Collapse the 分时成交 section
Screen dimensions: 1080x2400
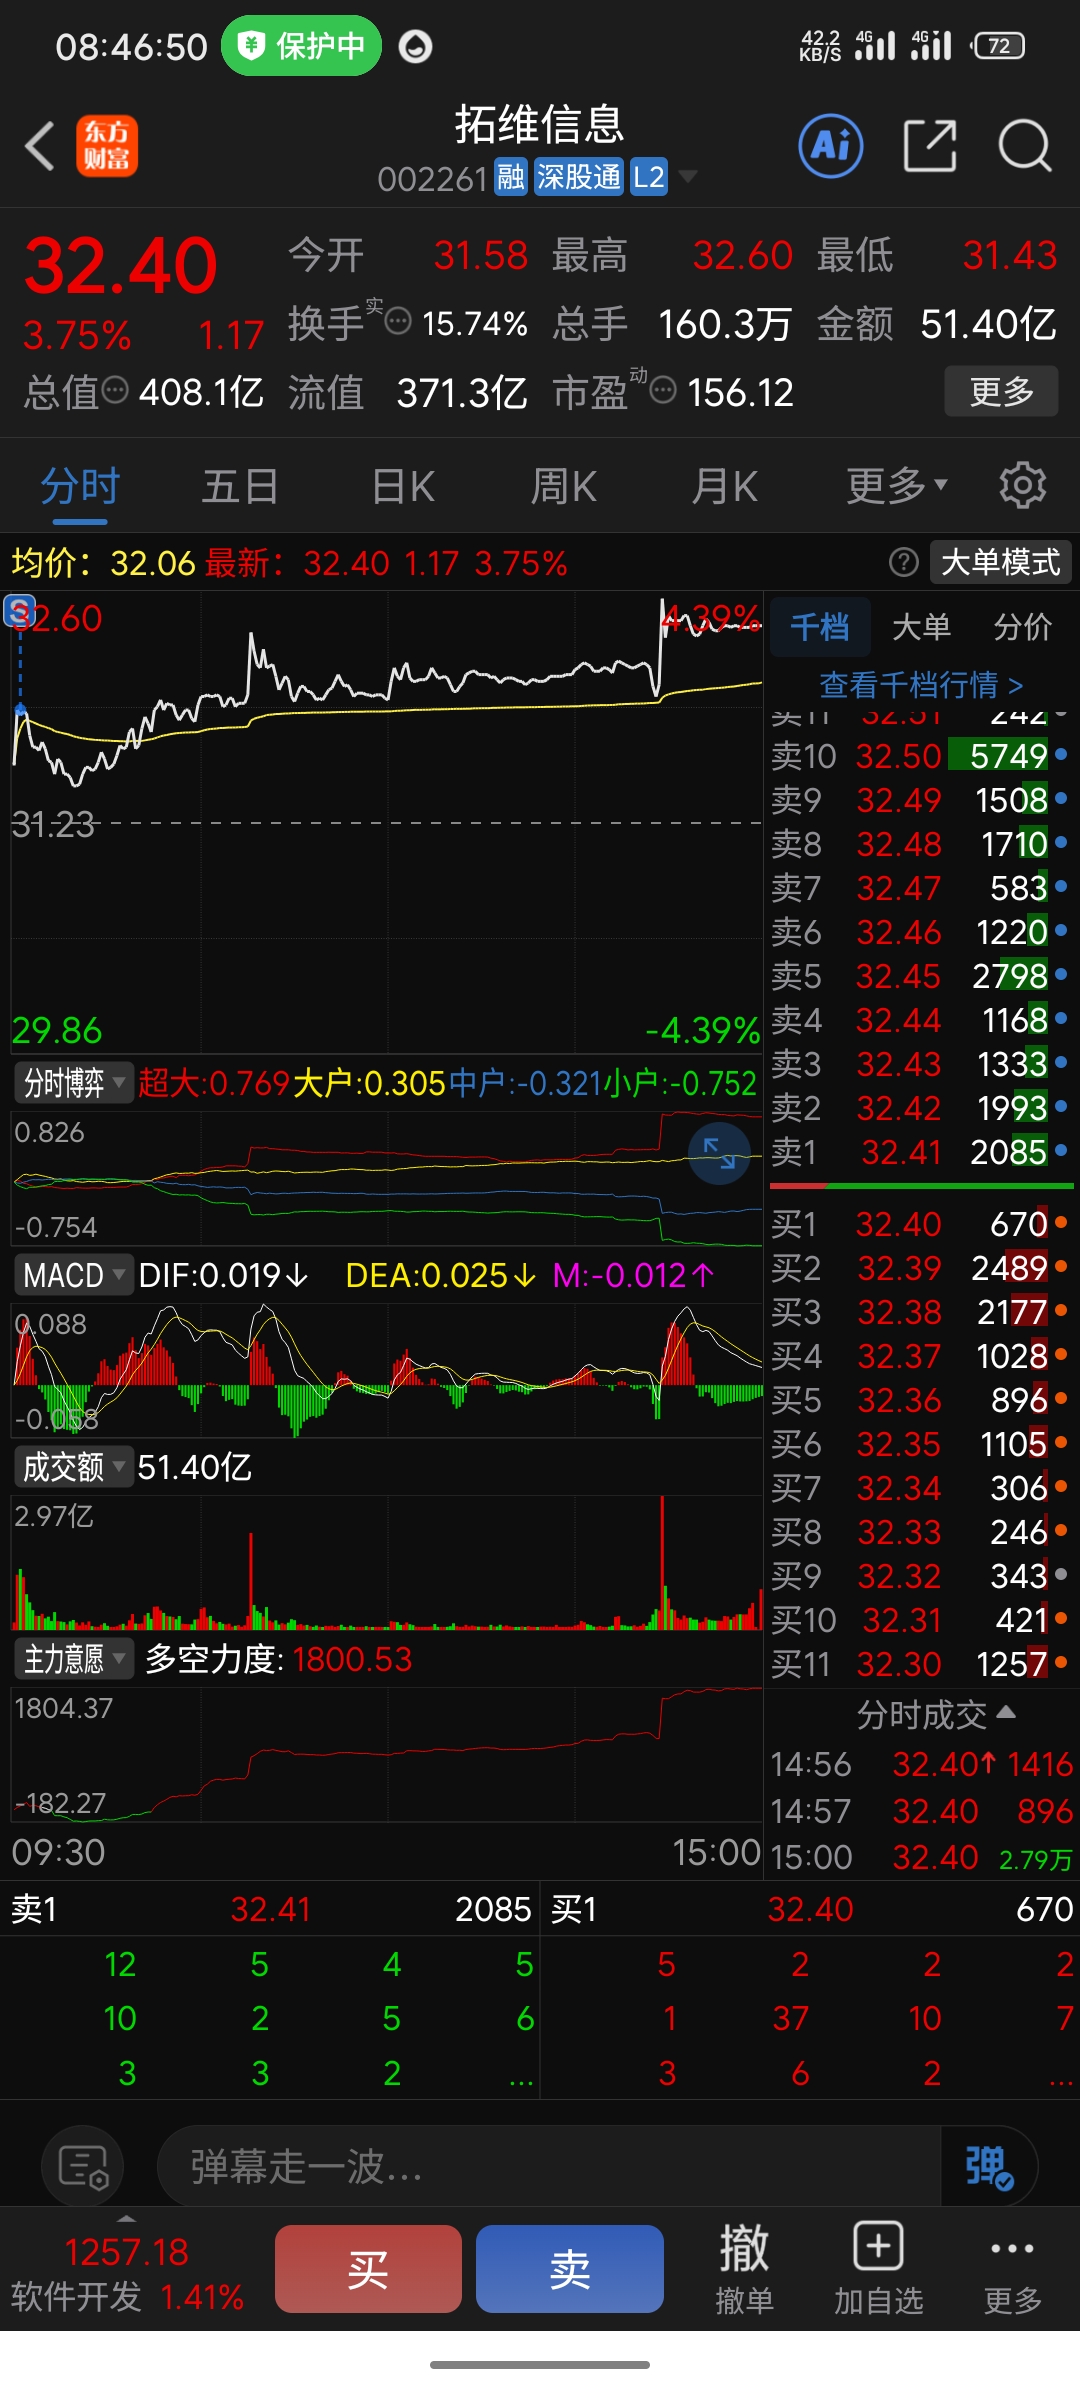(x=936, y=1715)
